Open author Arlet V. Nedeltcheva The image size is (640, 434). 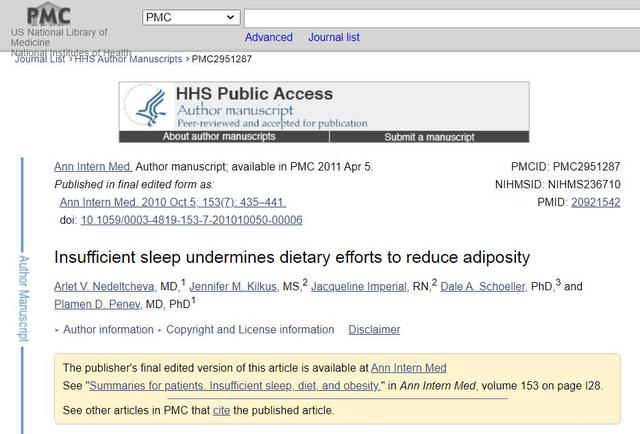(104, 287)
